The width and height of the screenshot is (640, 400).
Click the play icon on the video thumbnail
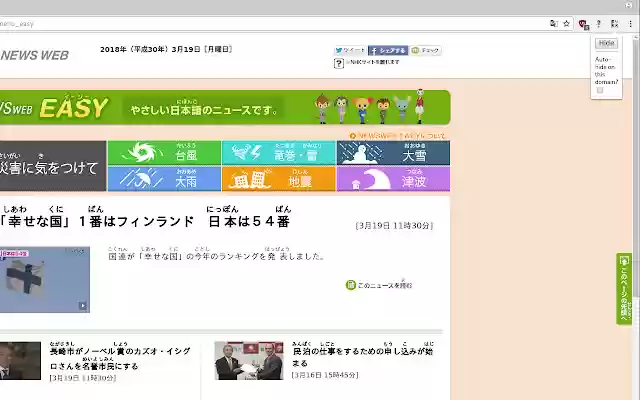click(82, 305)
